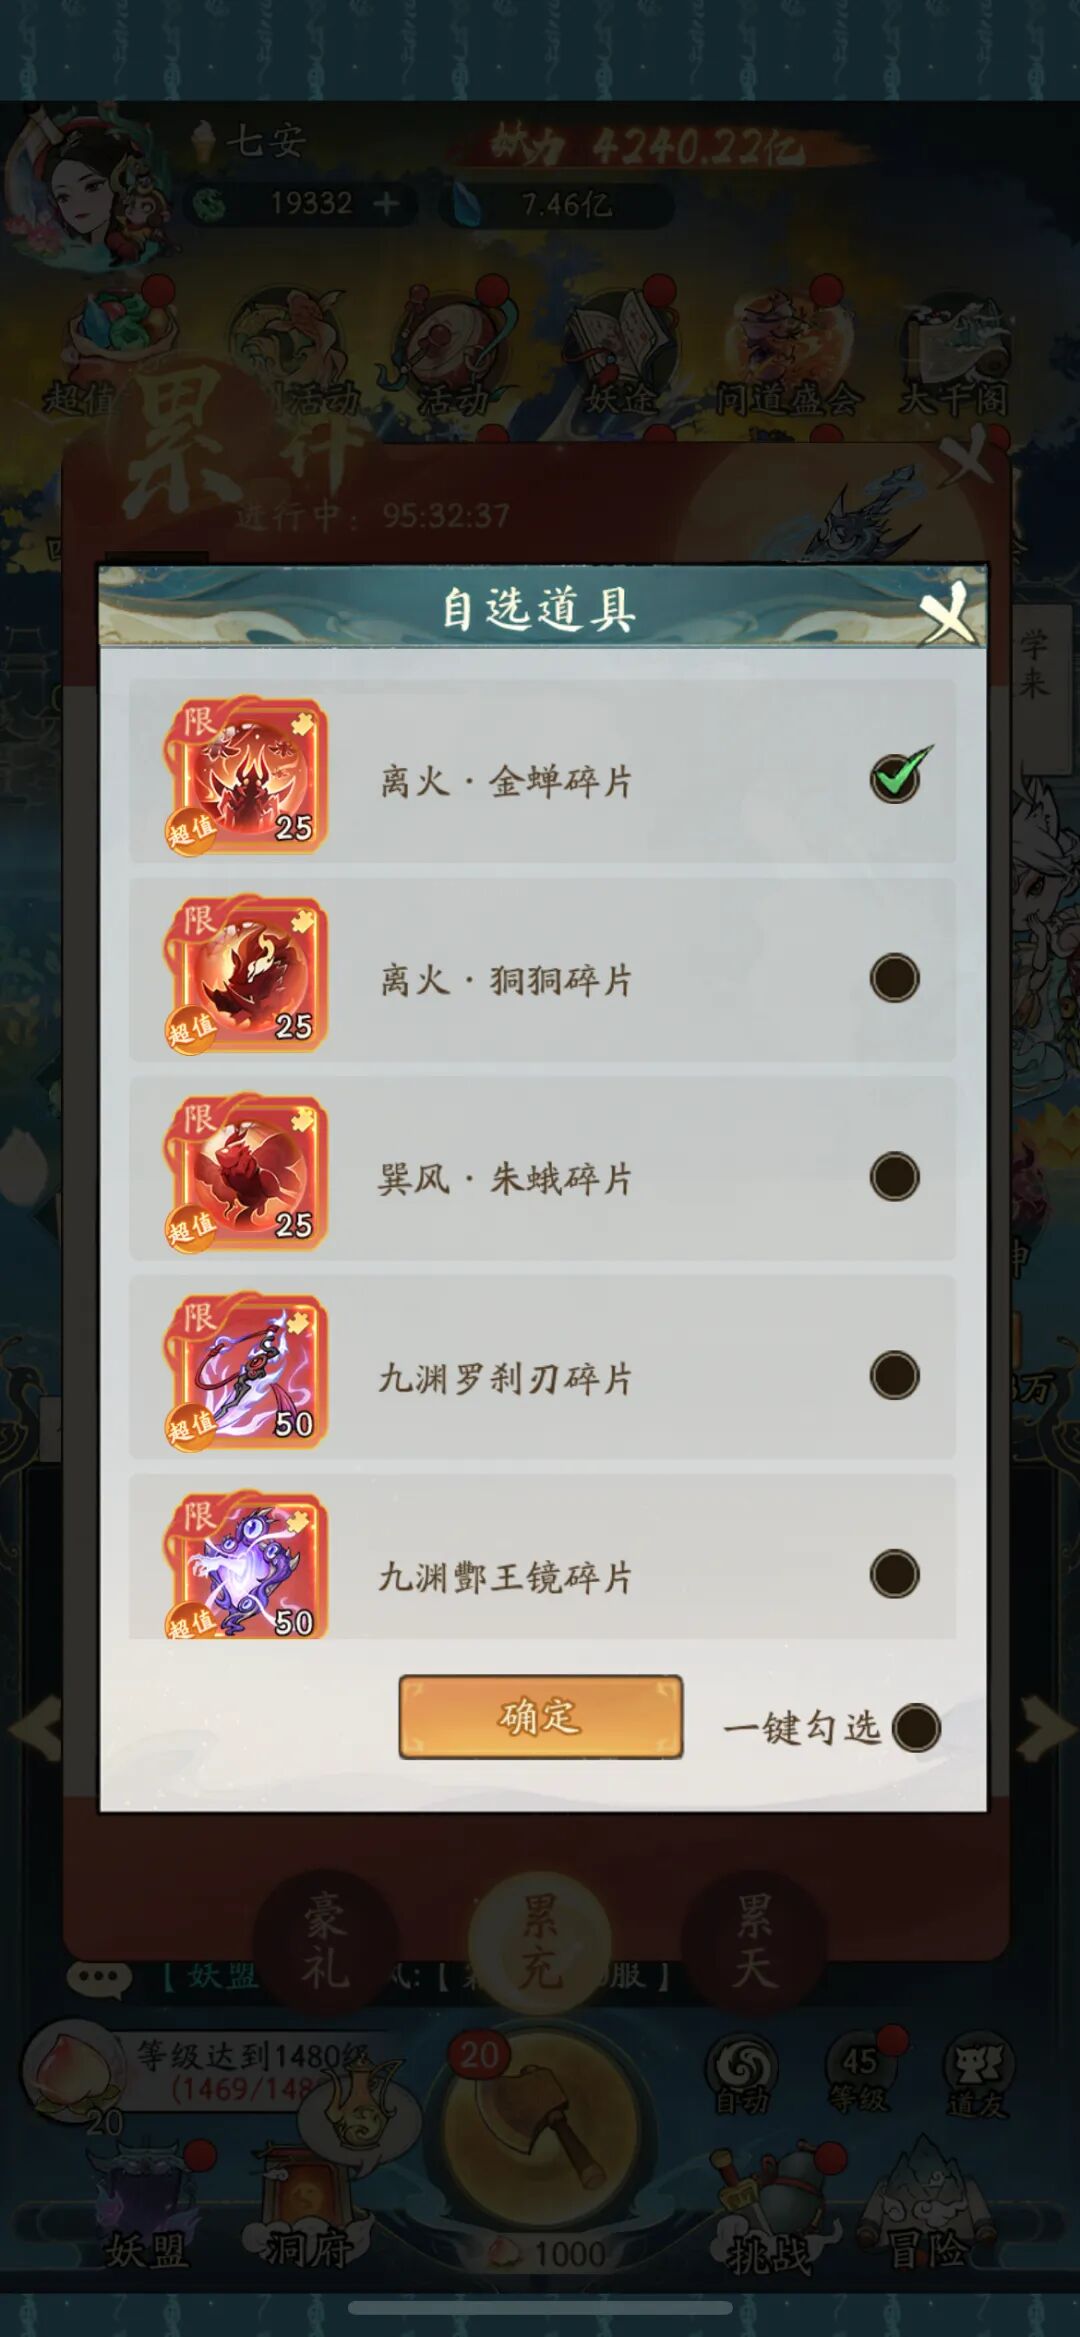Click the 巽风·朱蛾碎片 item icon

point(246,1173)
